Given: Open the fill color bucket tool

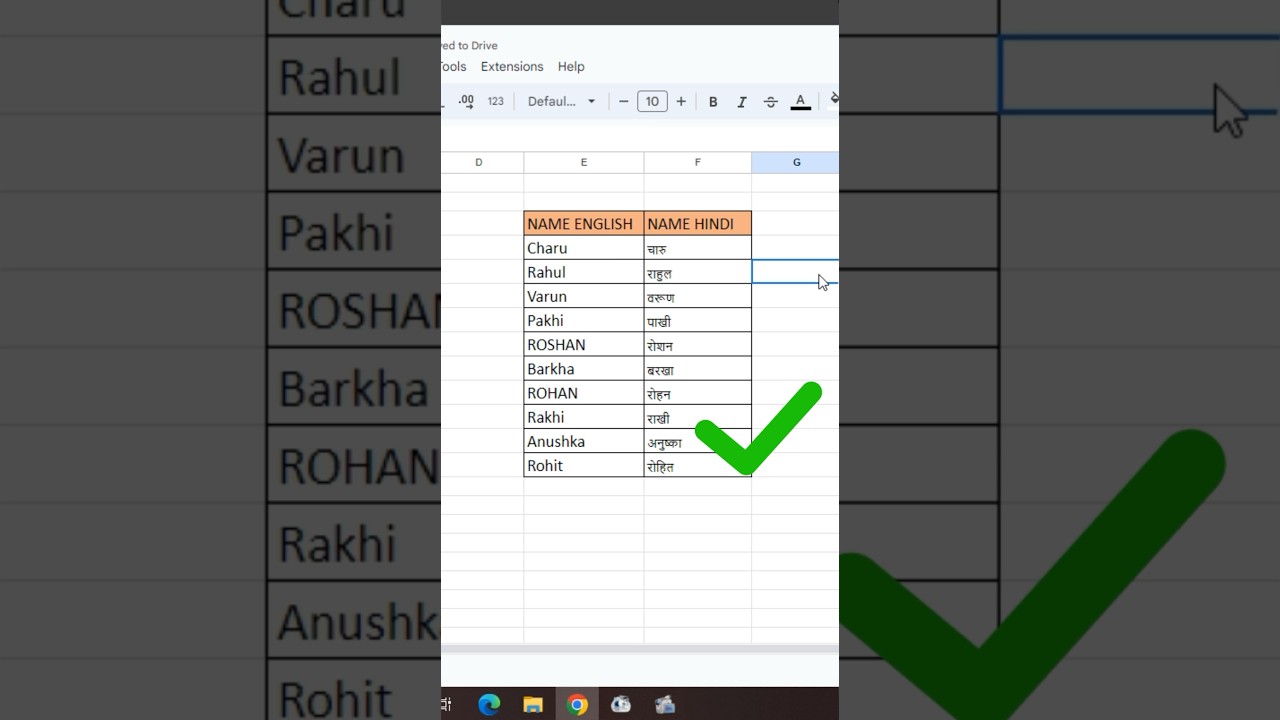Looking at the screenshot, I should (833, 99).
